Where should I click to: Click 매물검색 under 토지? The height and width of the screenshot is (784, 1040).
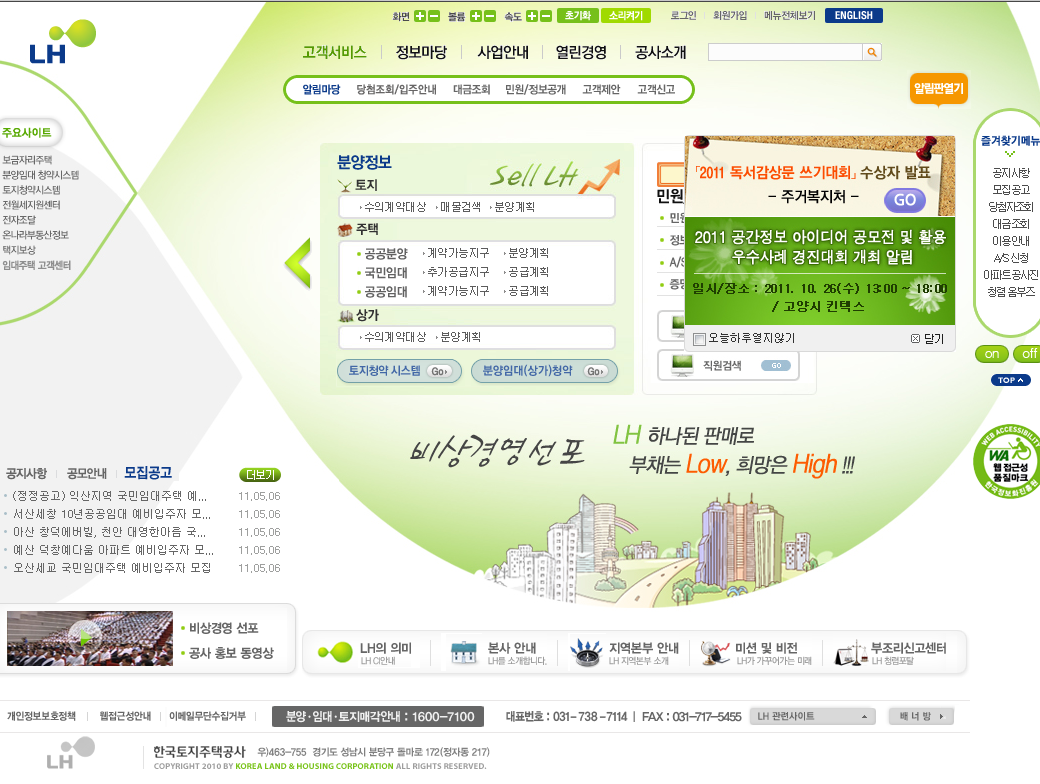coord(458,207)
